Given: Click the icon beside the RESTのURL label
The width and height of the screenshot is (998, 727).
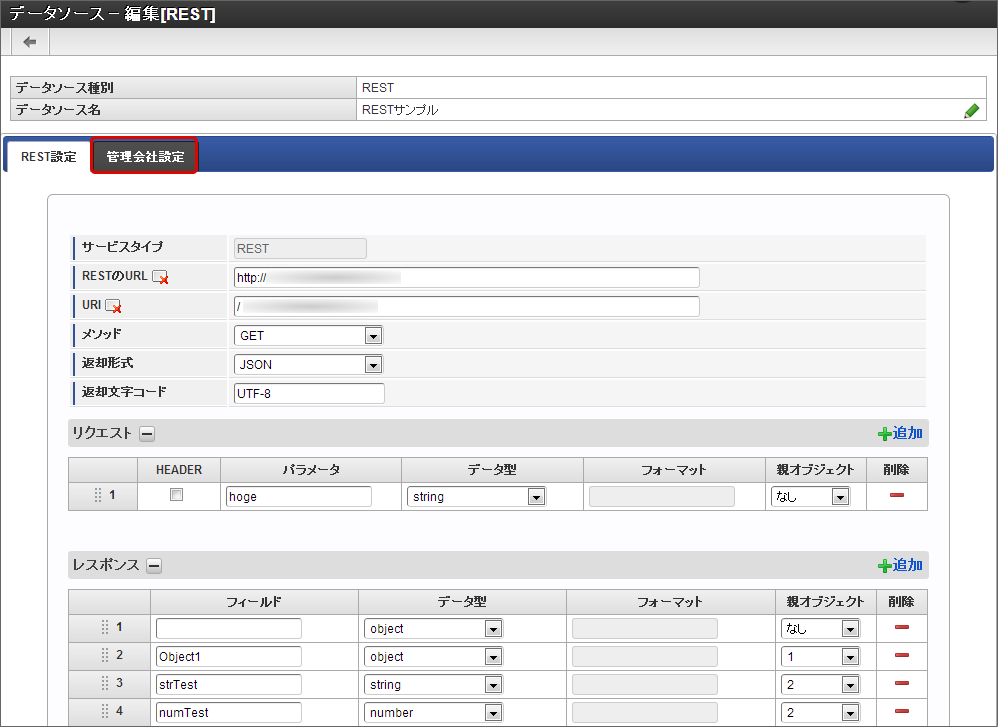Looking at the screenshot, I should [160, 278].
